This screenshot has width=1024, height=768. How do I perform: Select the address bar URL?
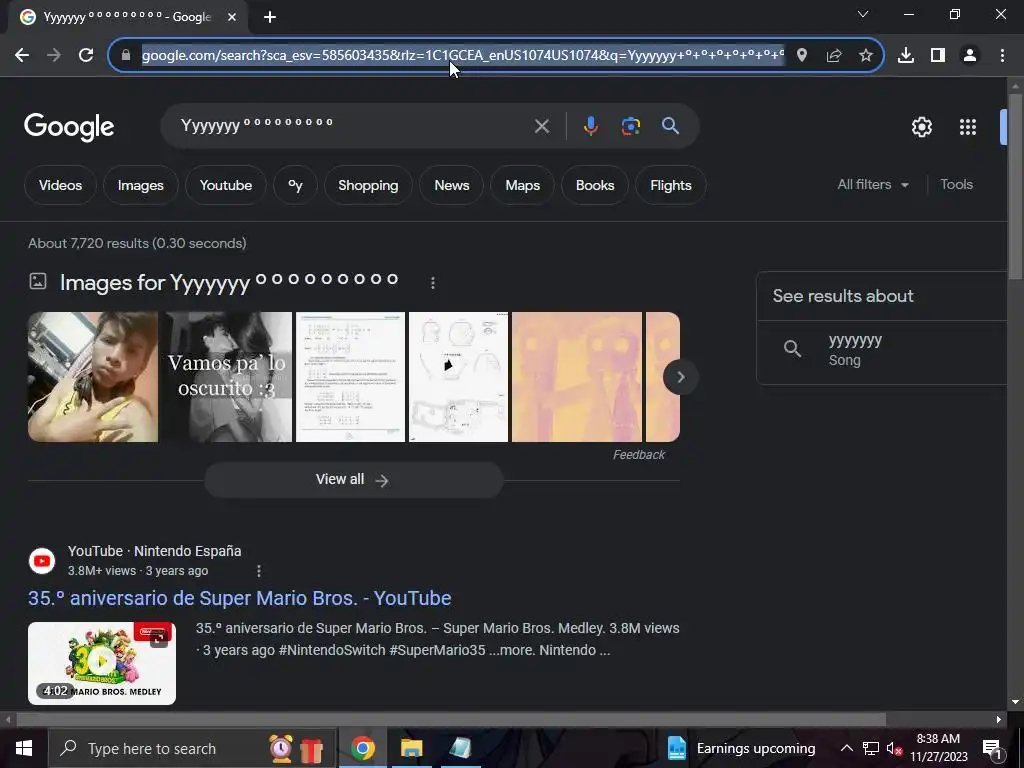click(x=463, y=56)
